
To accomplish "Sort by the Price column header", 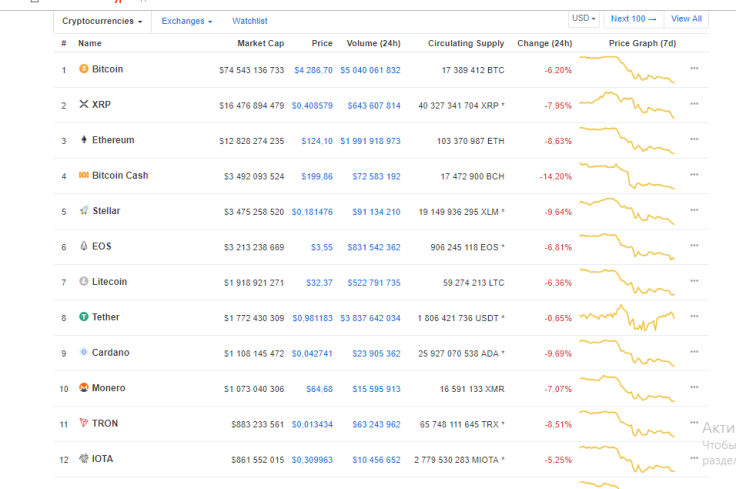I will pyautogui.click(x=322, y=43).
